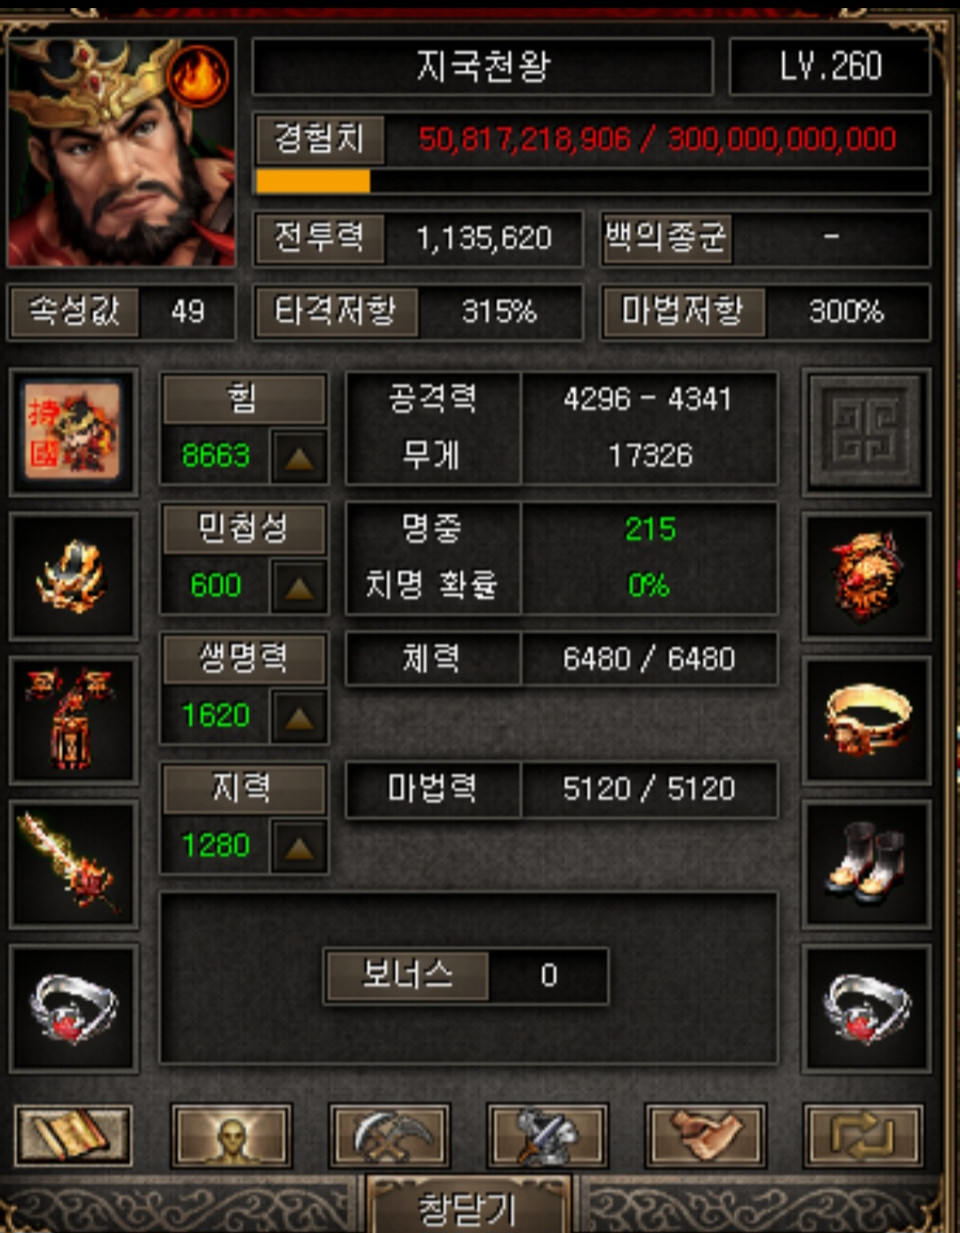Click the red dragon mask slot
The image size is (960, 1233).
tap(866, 577)
